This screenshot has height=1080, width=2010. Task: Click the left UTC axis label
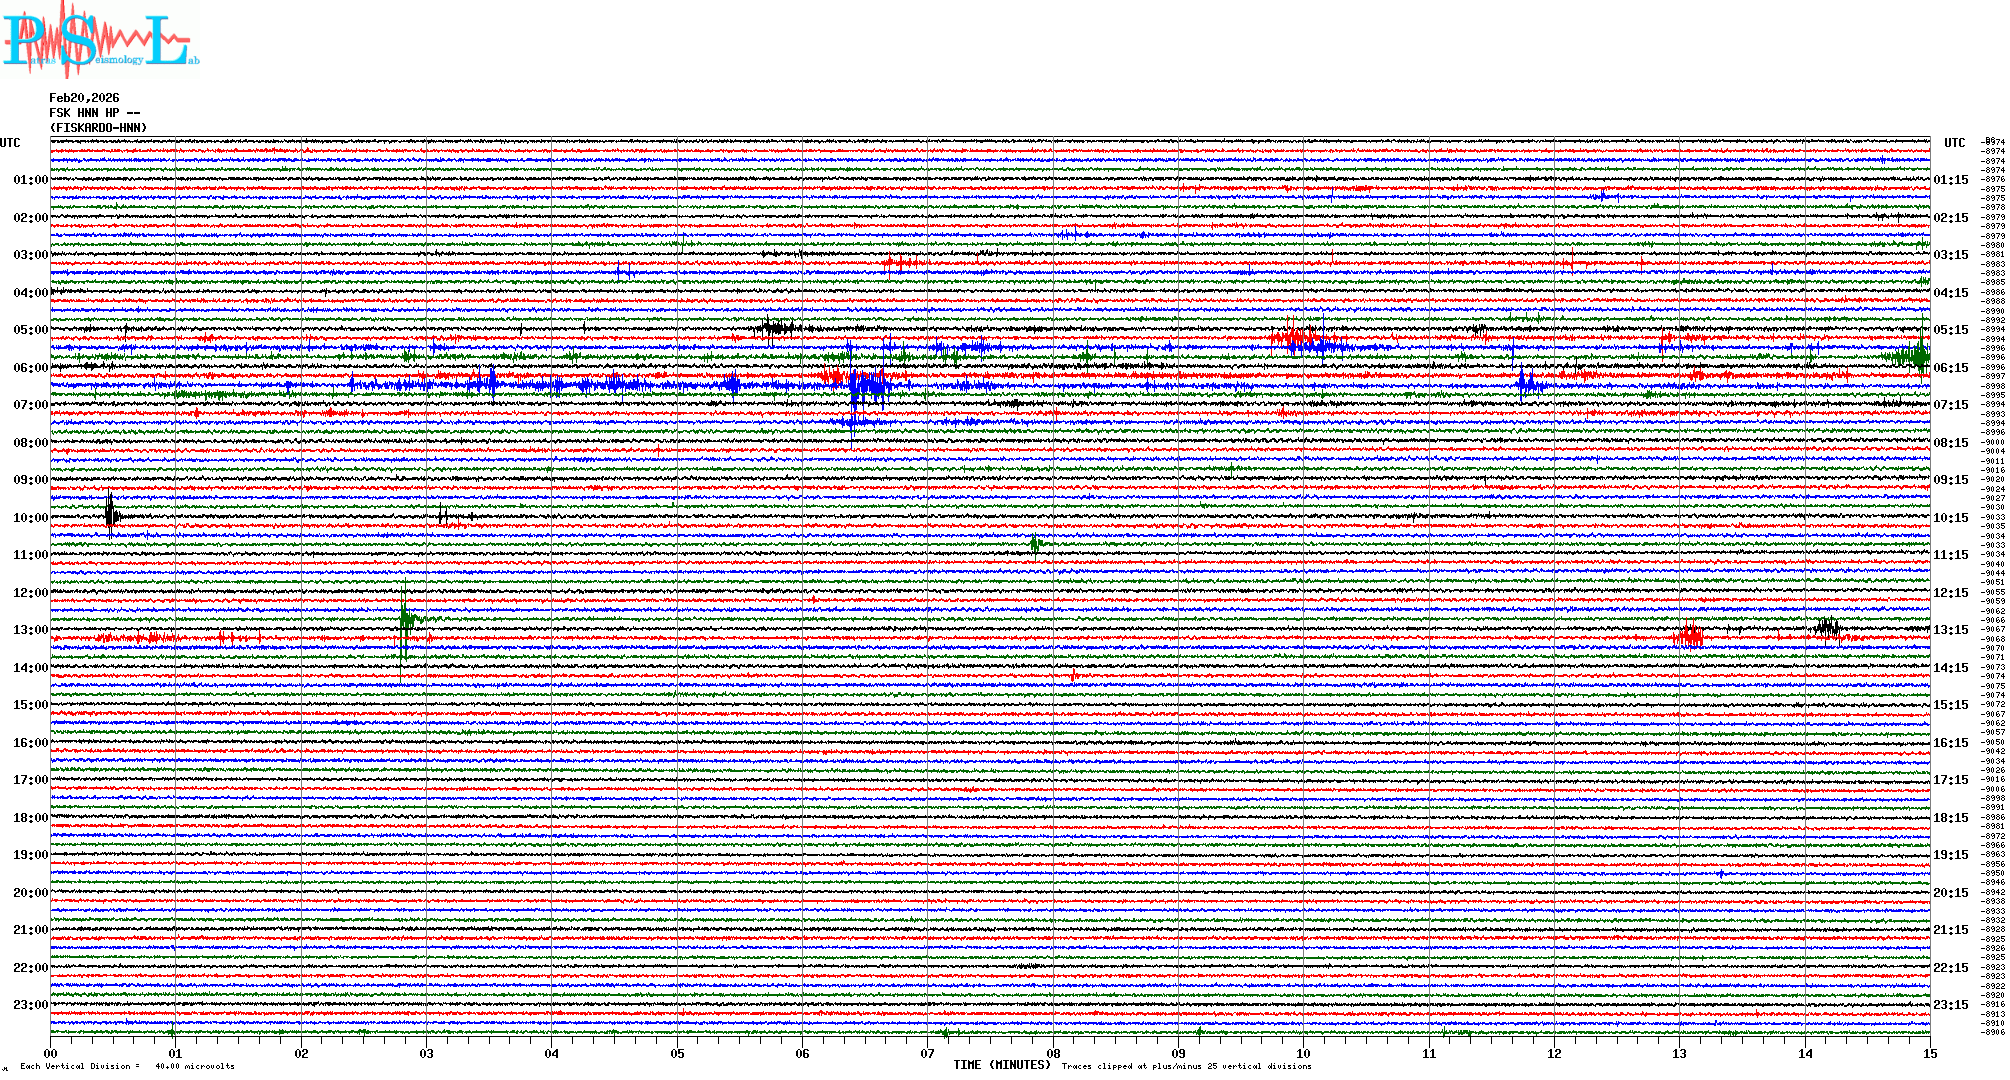[x=10, y=143]
